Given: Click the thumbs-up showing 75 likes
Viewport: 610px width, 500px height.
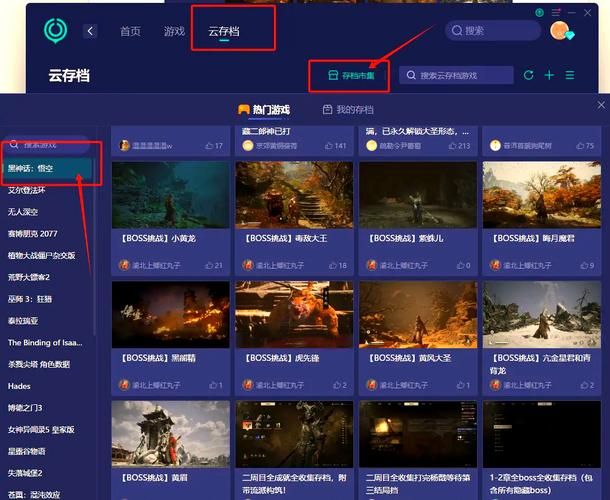Looking at the screenshot, I should click(x=580, y=146).
